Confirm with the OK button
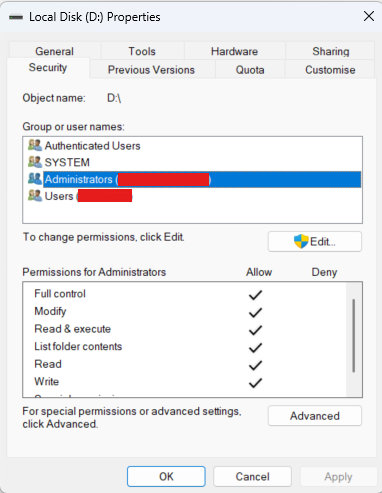Screen dimensions: 382x493 (x=166, y=477)
